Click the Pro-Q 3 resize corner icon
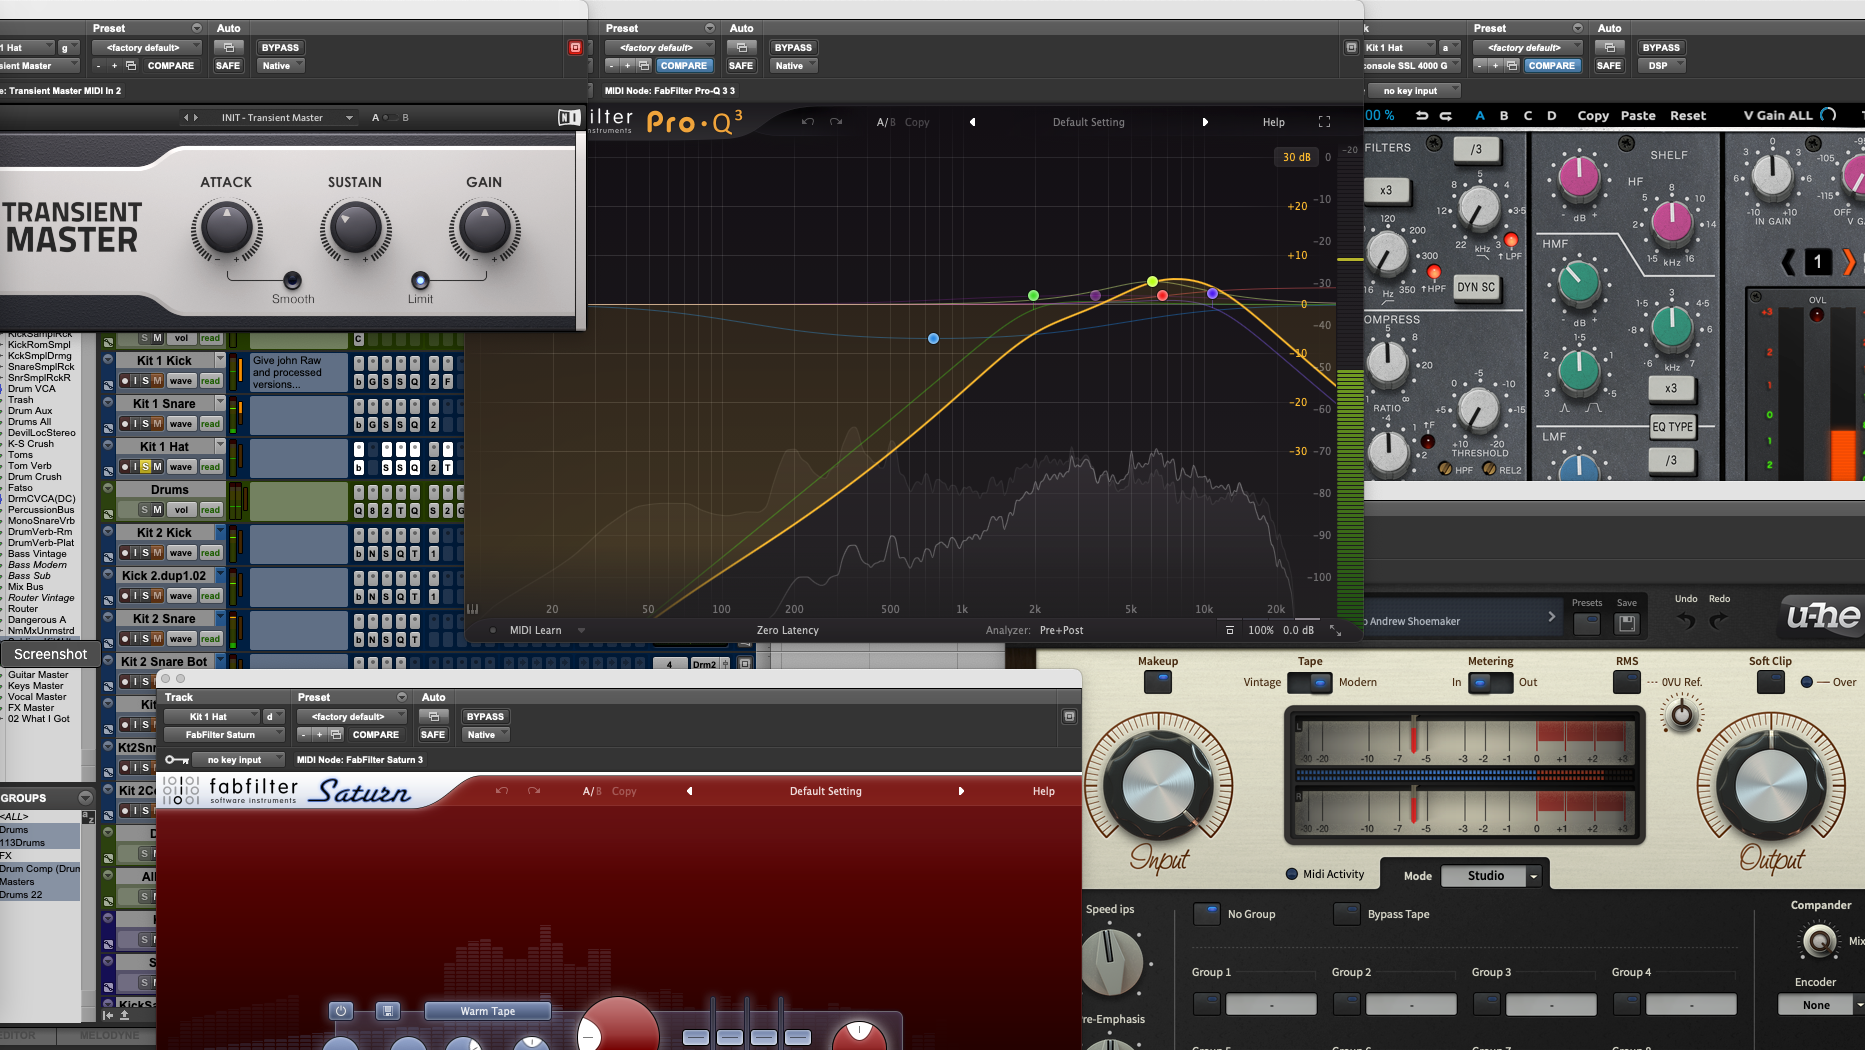This screenshot has width=1865, height=1050. point(1335,631)
